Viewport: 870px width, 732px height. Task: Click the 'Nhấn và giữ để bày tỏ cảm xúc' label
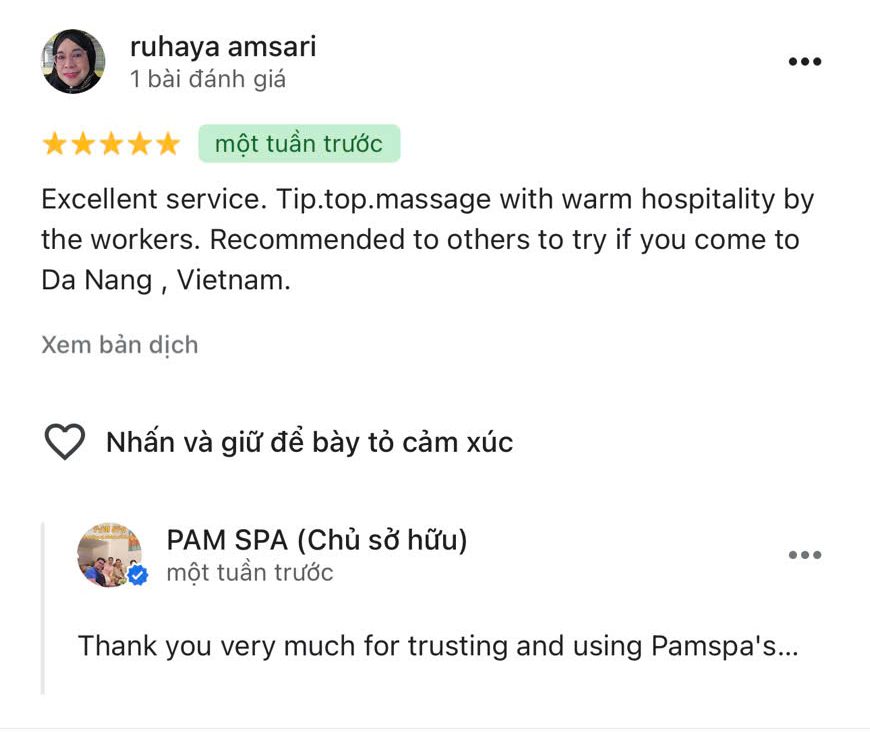pos(310,443)
